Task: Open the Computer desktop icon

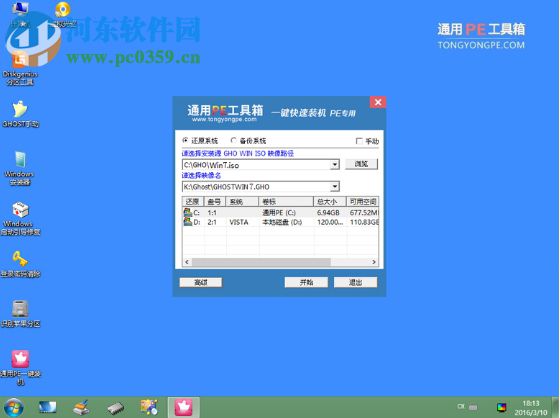Action: (20, 14)
